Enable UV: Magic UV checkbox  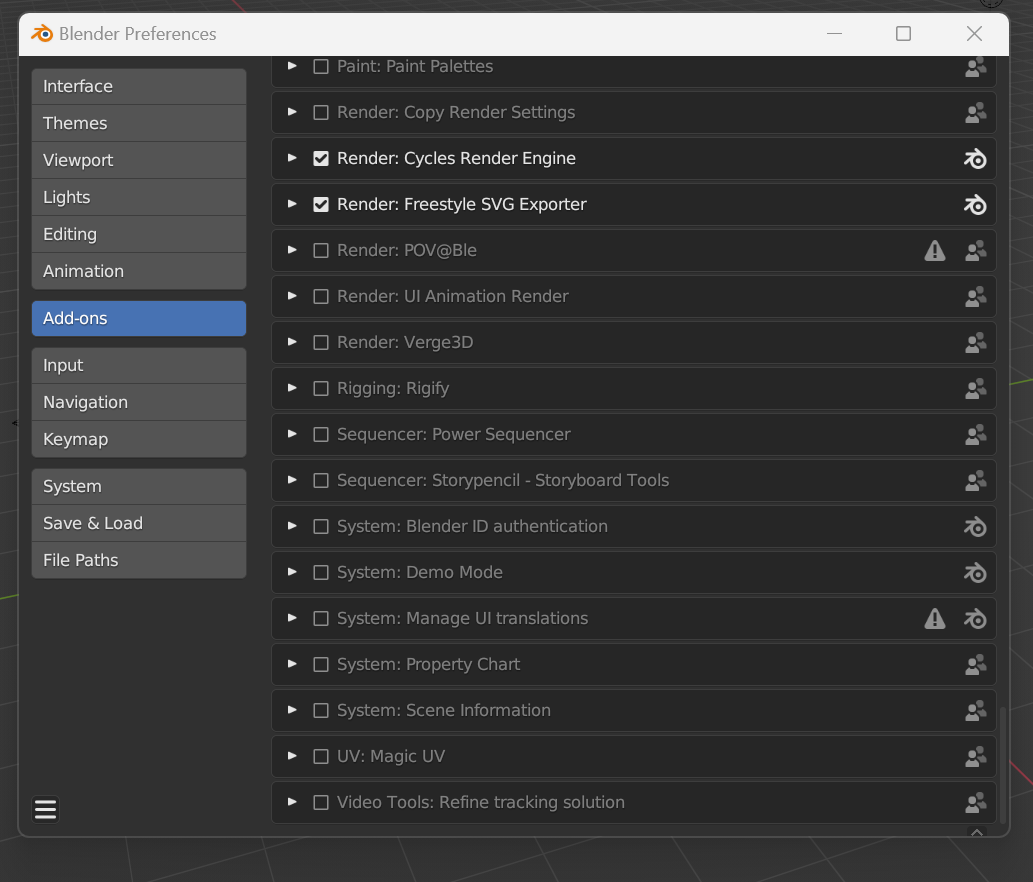tap(321, 756)
